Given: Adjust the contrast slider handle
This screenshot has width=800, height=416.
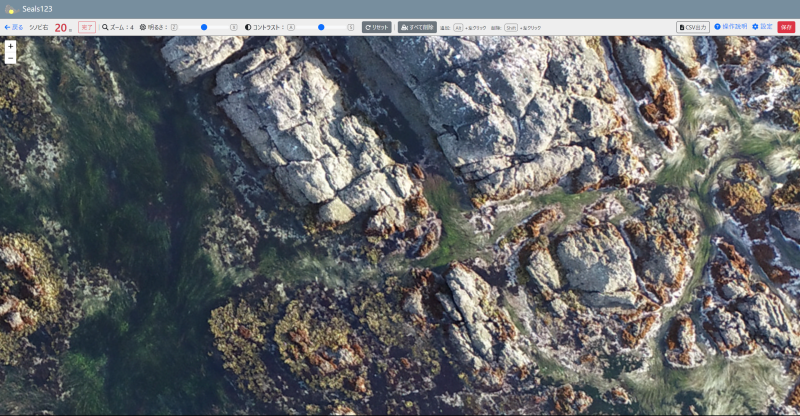Looking at the screenshot, I should tap(321, 28).
